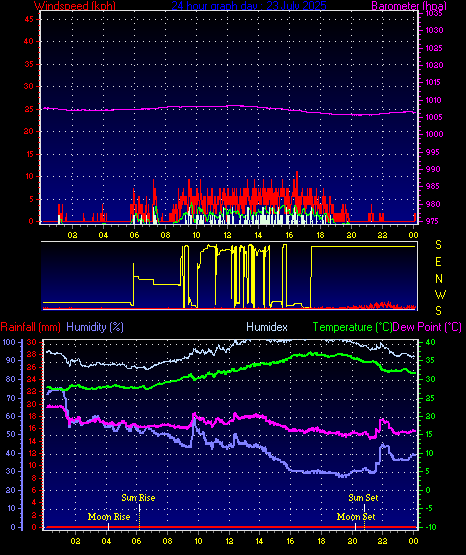The width and height of the screenshot is (466, 555).
Task: Click the 12 hour label under the windspeed graph
Action: (x=227, y=235)
